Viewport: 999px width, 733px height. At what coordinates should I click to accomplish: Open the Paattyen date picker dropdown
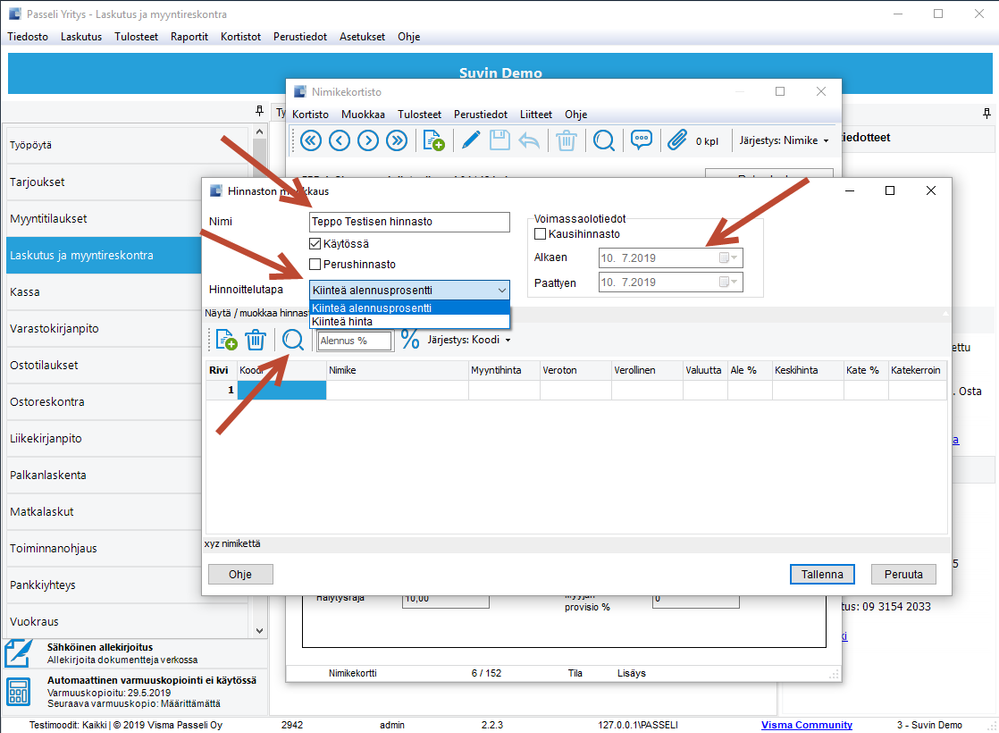point(728,282)
